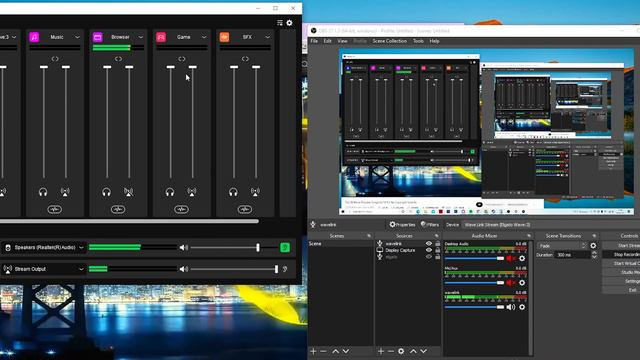Click the Wave Link mixer layout icon beside gear

[x=280, y=23]
